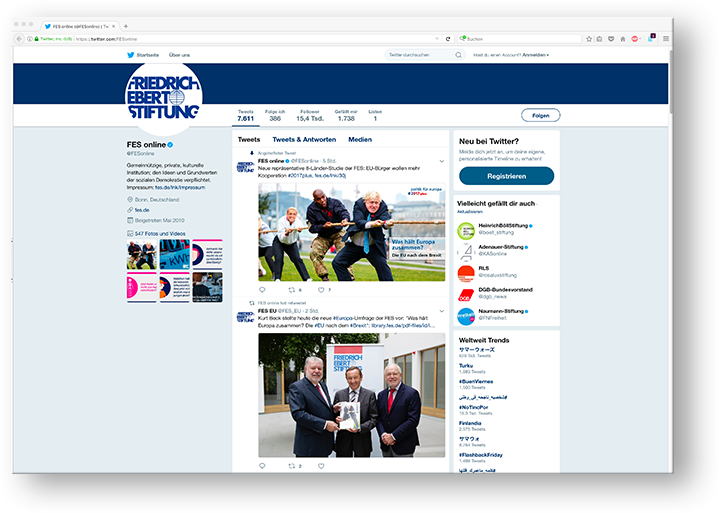Expand the pinned tweet options chevron

pyautogui.click(x=442, y=161)
